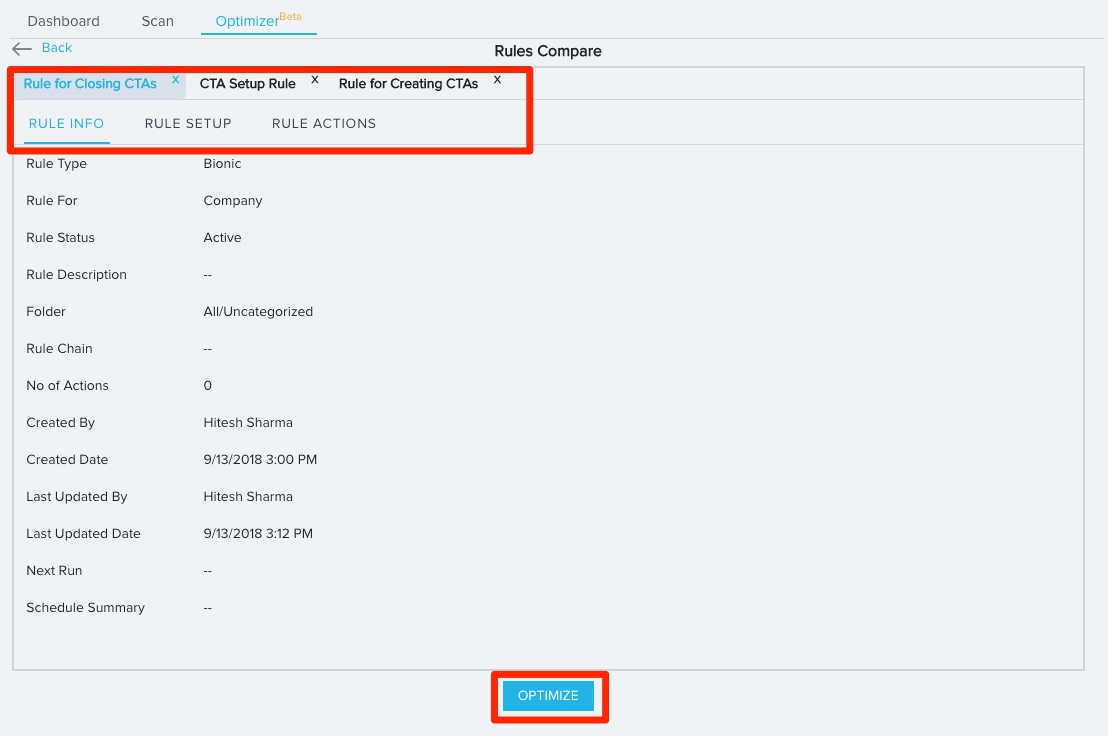
Task: Click the Created By name Hitesh Sharma
Action: [x=249, y=423]
